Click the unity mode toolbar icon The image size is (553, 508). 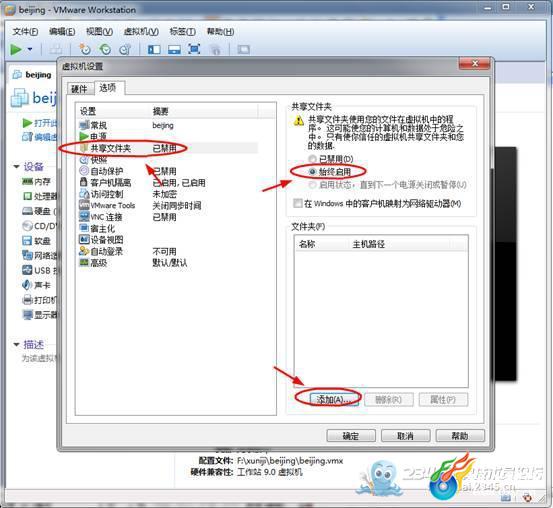(215, 49)
